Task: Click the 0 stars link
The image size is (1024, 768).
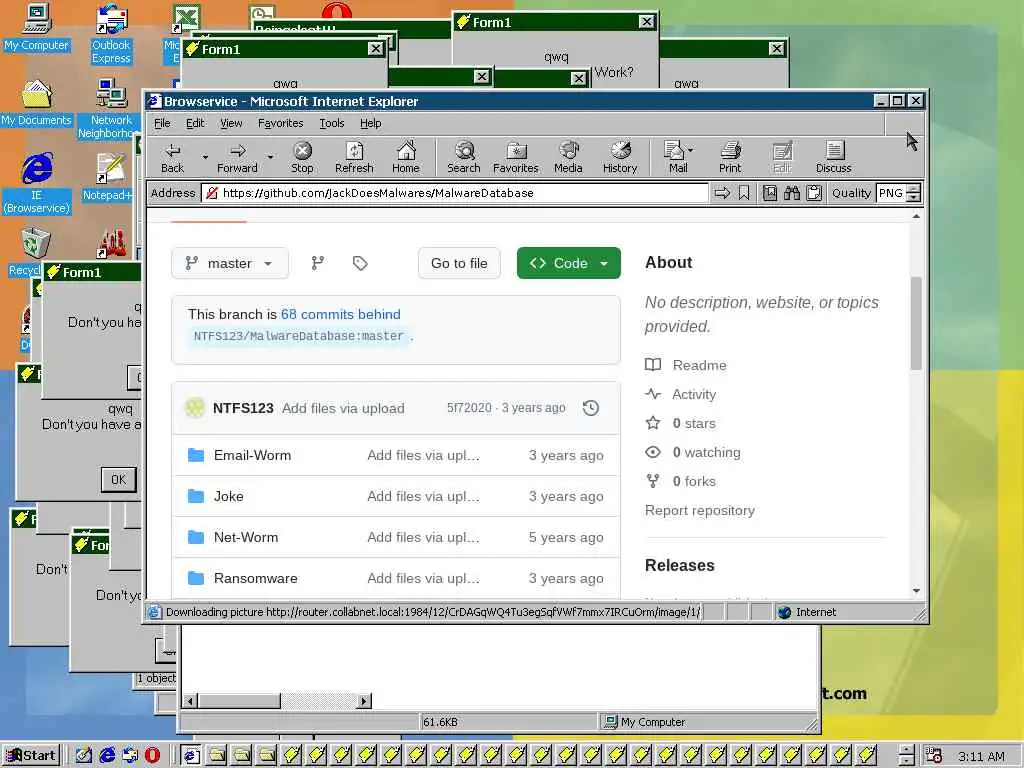Action: (x=694, y=423)
